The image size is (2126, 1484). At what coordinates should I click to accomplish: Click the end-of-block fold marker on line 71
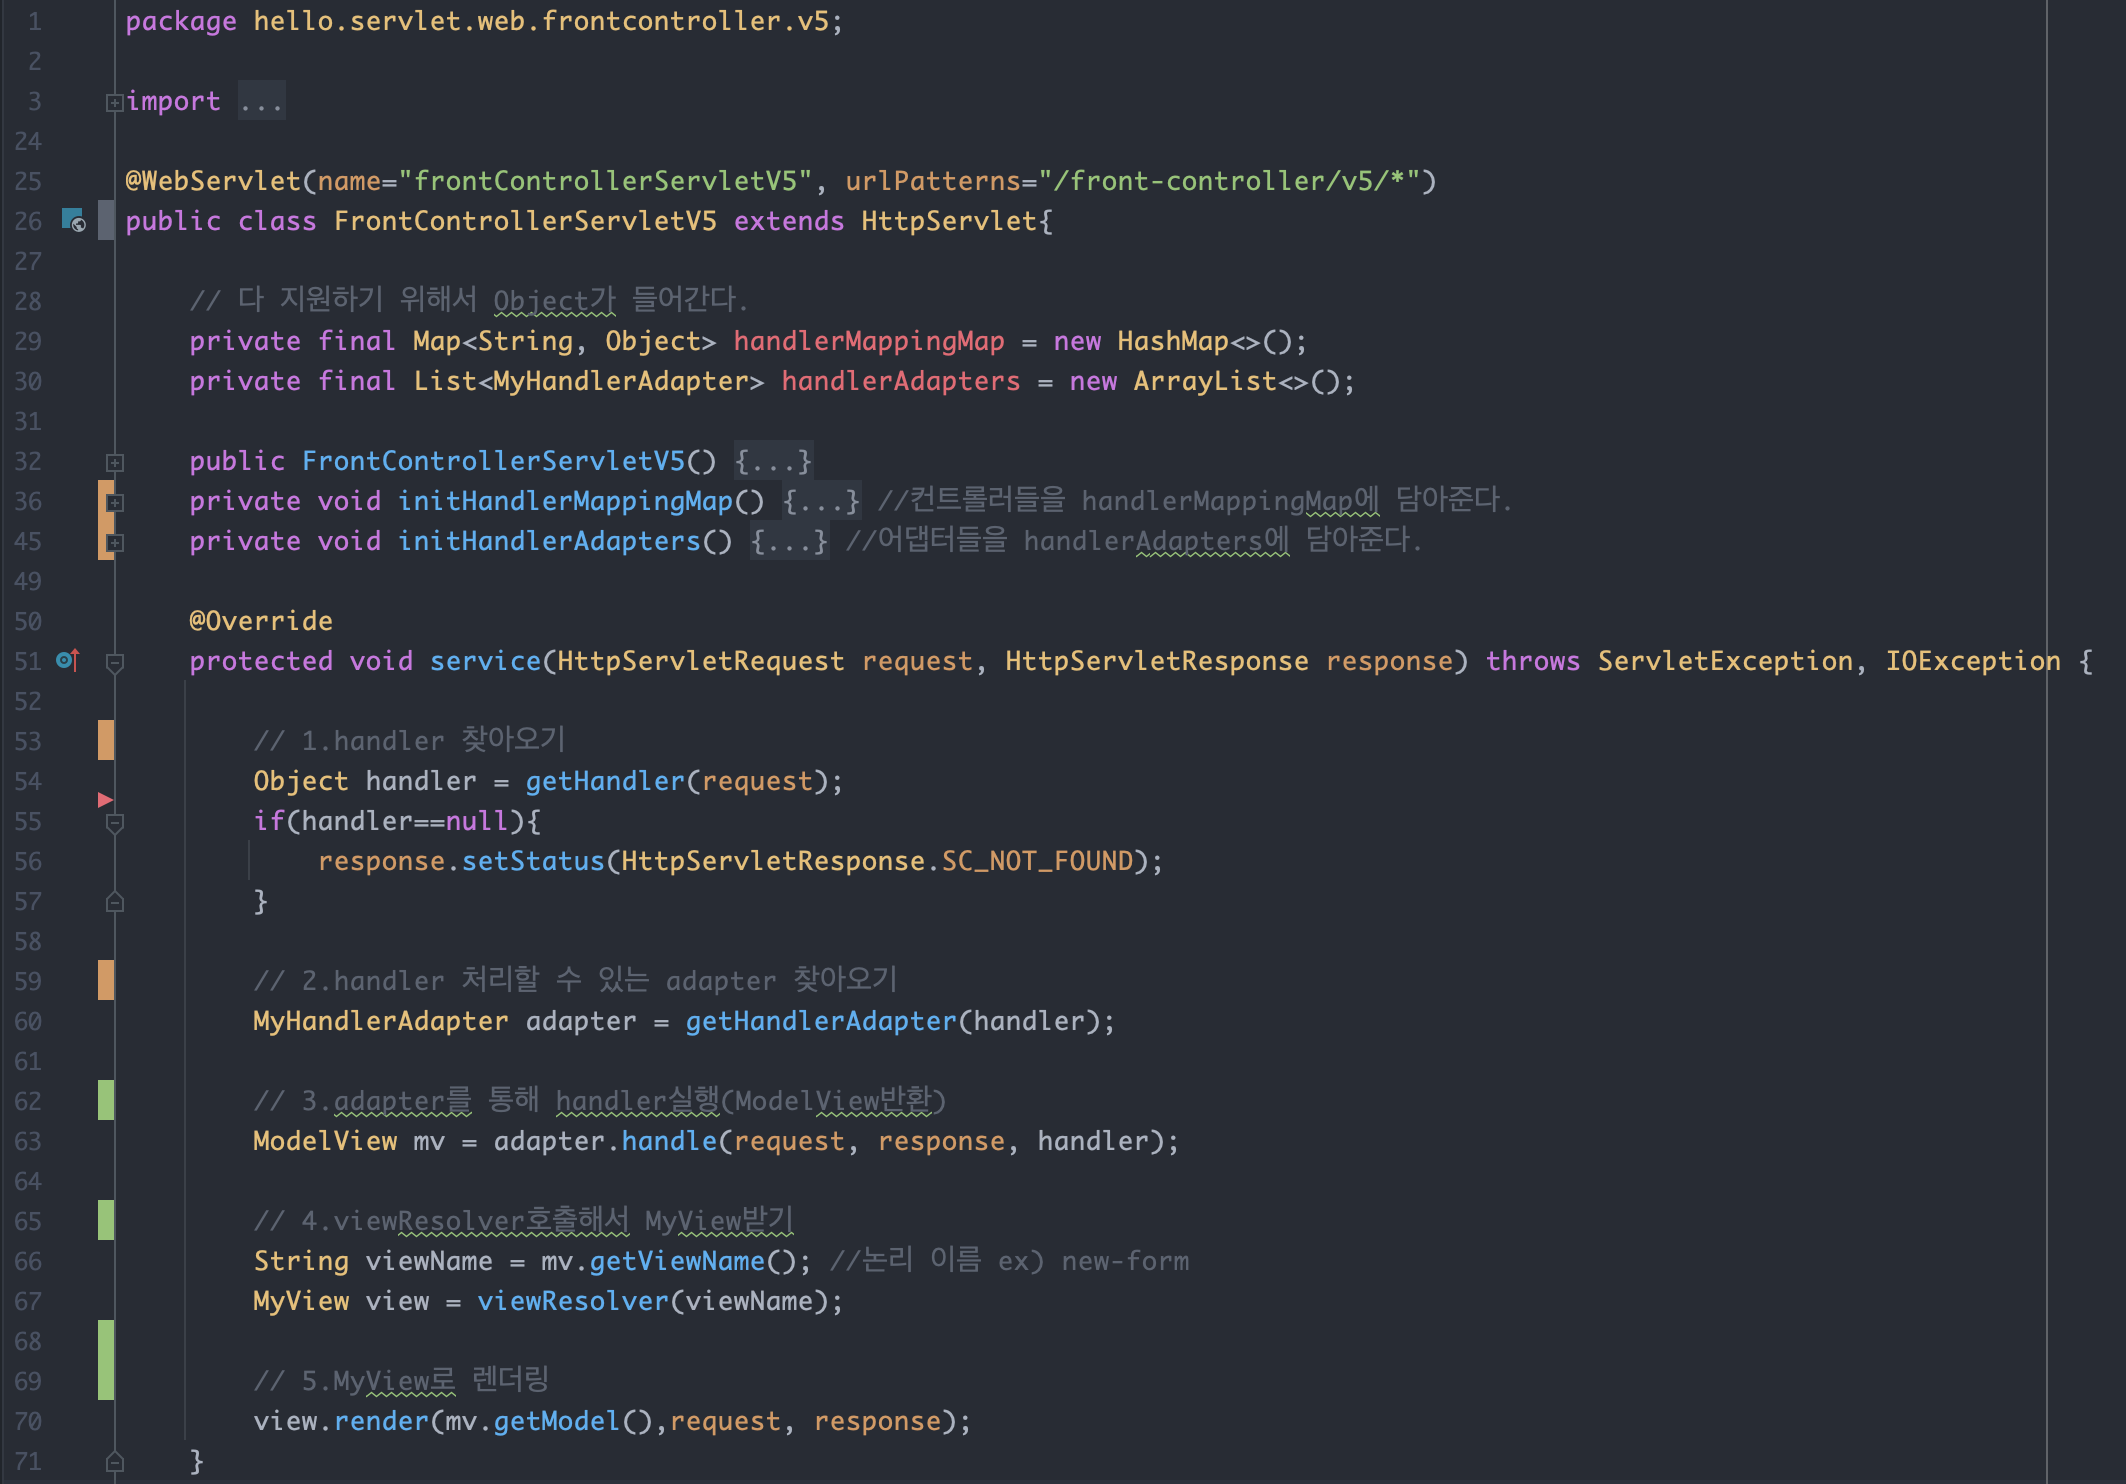tap(115, 1461)
